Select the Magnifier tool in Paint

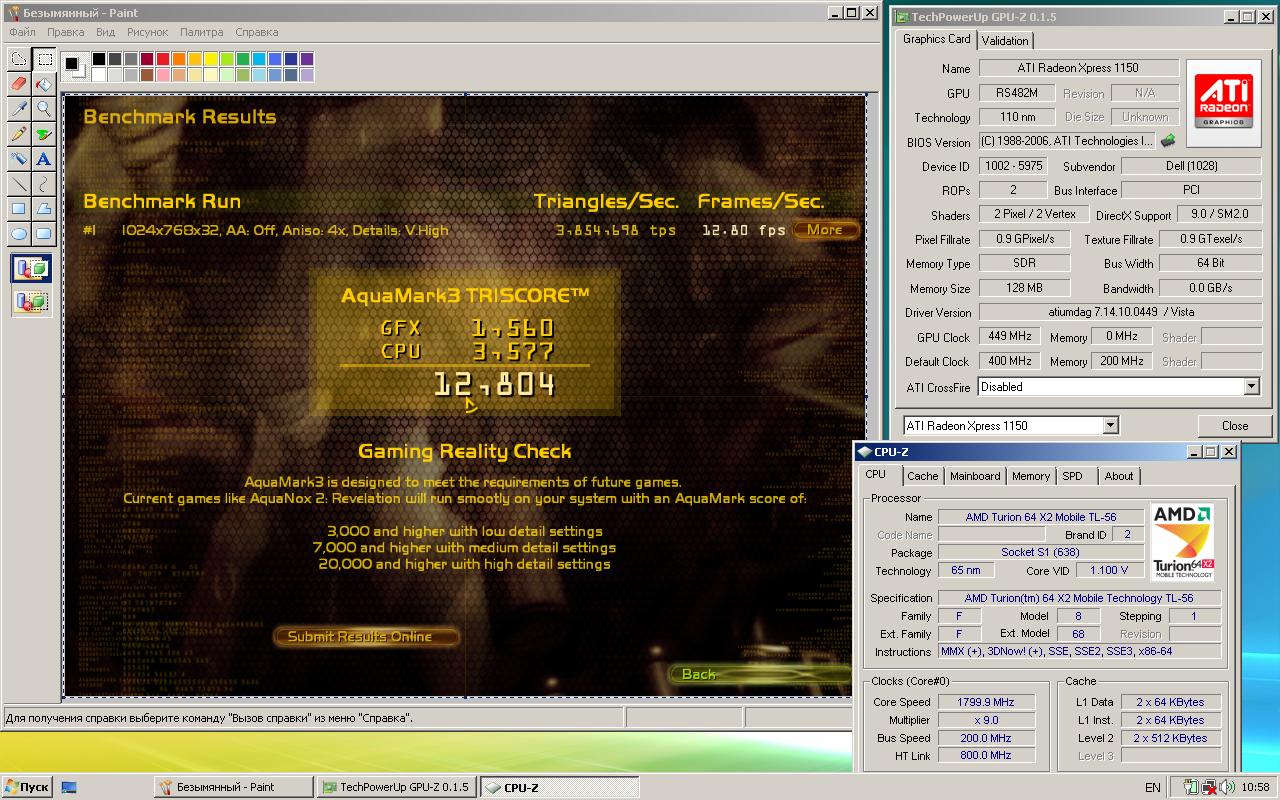click(44, 109)
